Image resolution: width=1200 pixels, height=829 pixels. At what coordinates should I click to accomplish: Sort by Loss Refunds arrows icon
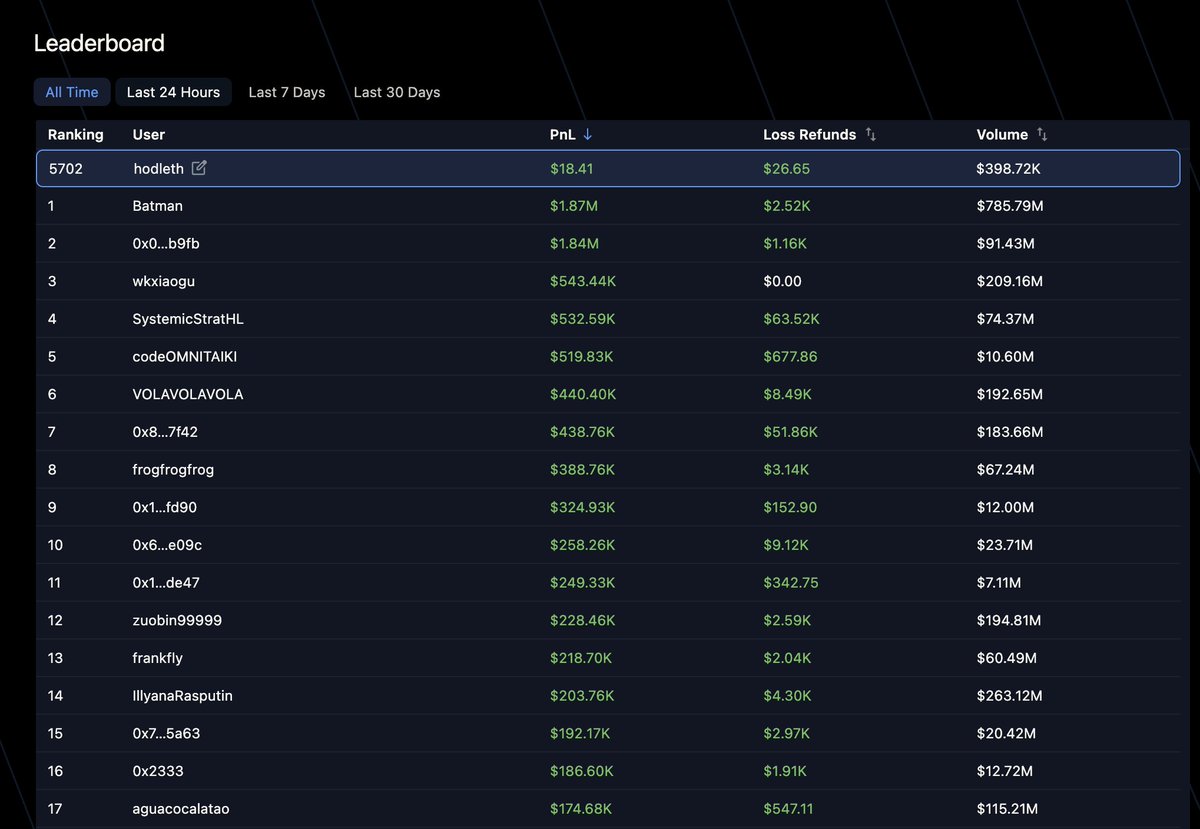pos(871,135)
